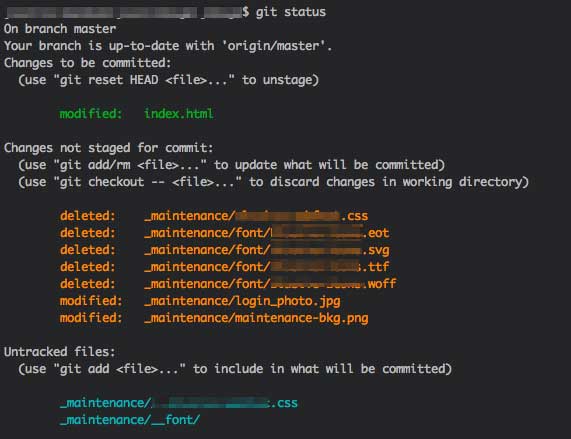Click the deleted font .woff file path
This screenshot has width=571, height=439.
pos(270,284)
